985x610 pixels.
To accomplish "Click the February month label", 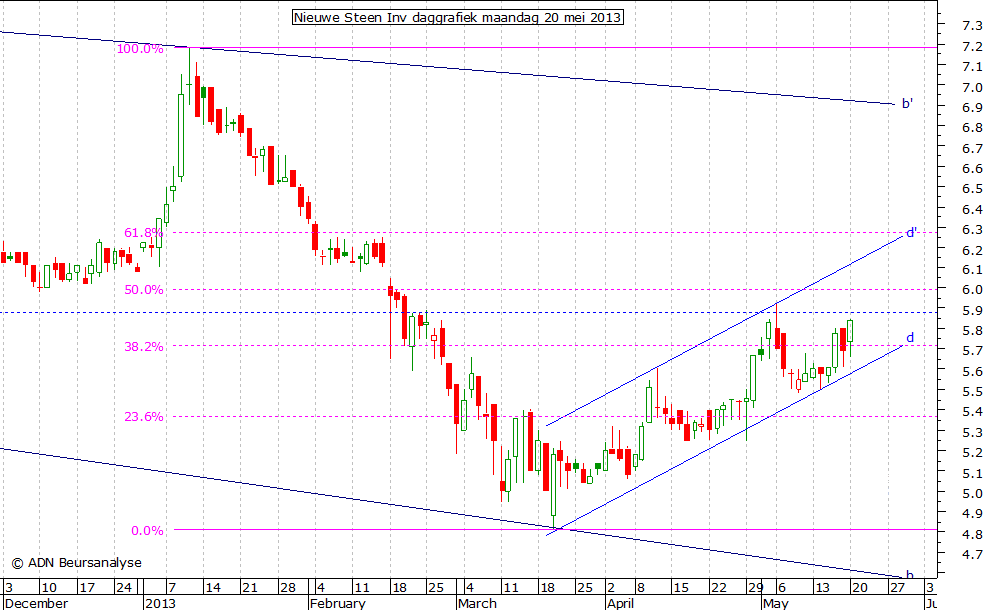I will point(338,603).
